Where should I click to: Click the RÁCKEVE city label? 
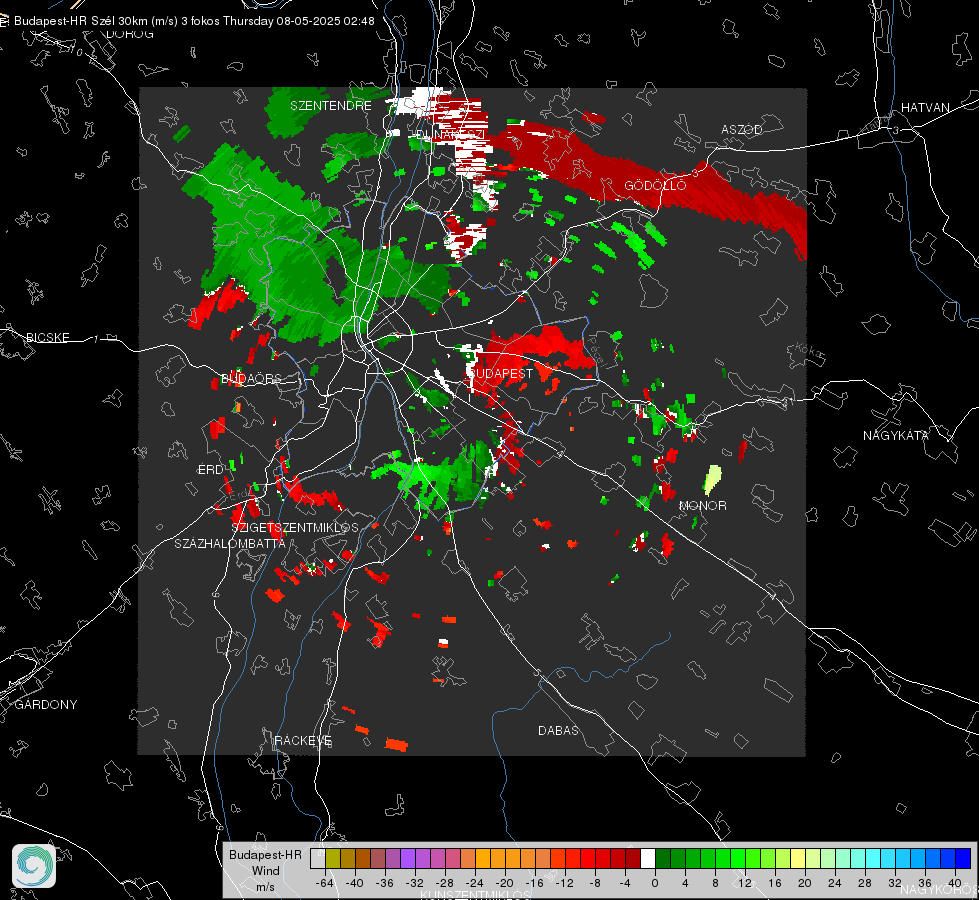point(303,741)
